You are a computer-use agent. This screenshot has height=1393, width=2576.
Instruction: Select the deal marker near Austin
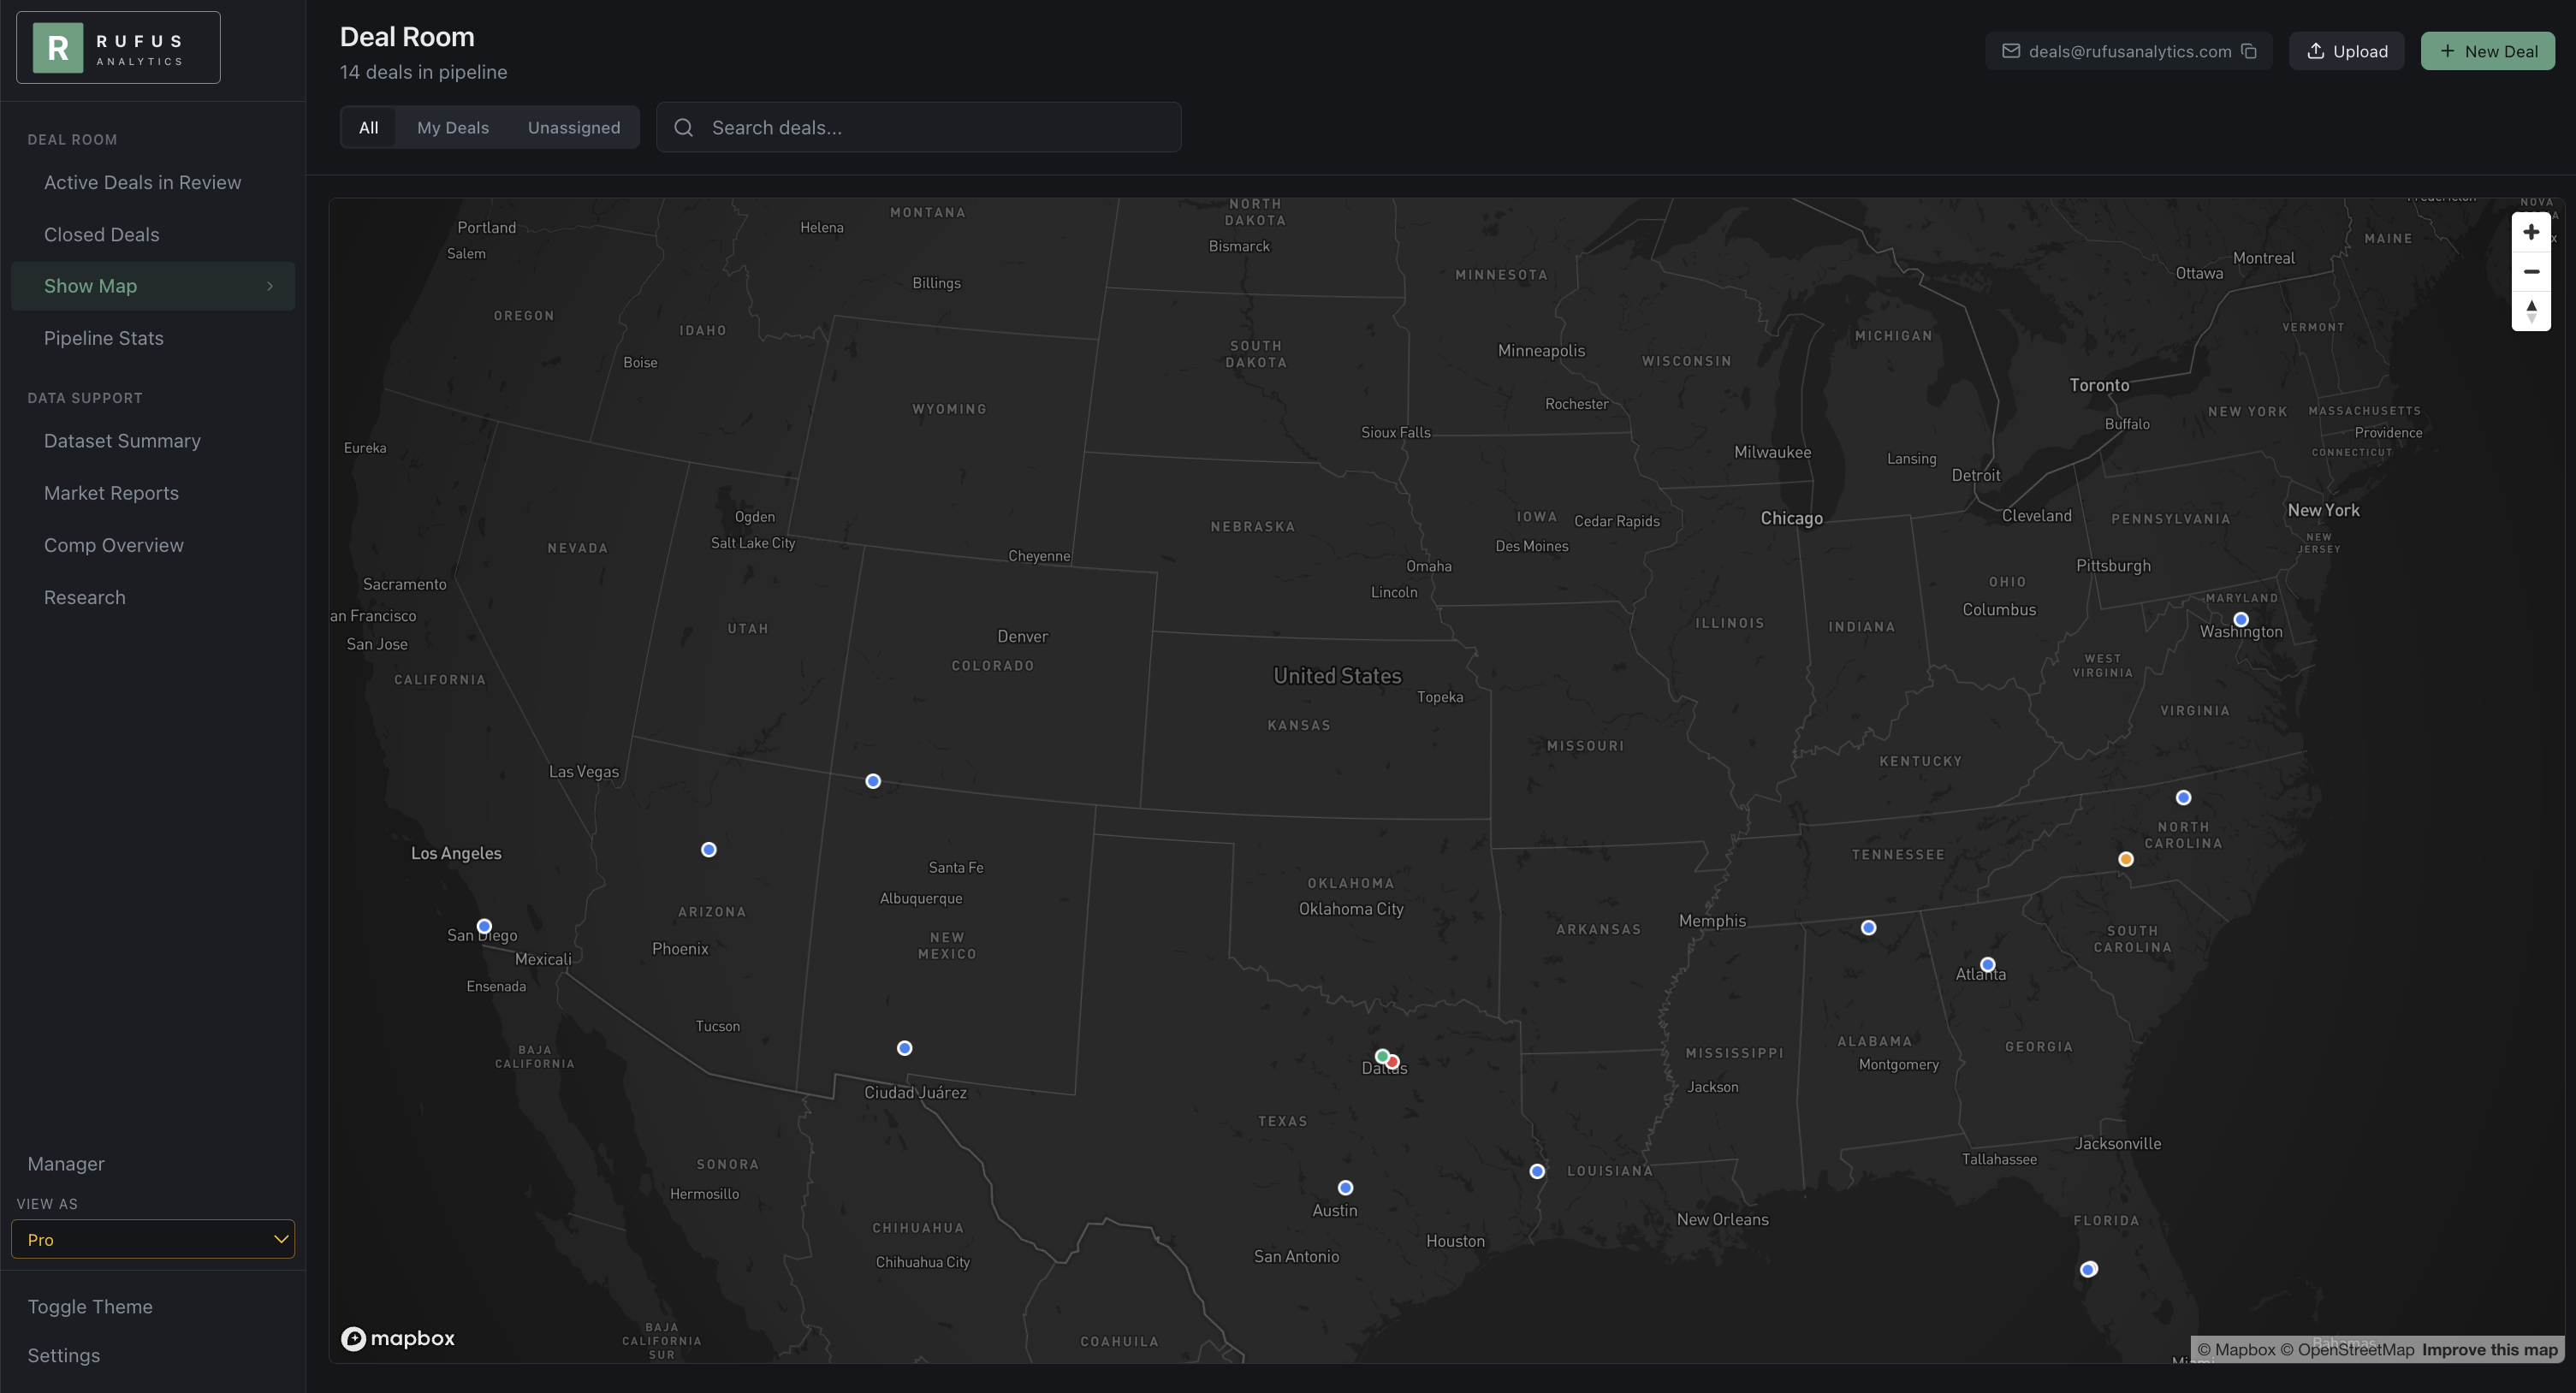(x=1346, y=1188)
